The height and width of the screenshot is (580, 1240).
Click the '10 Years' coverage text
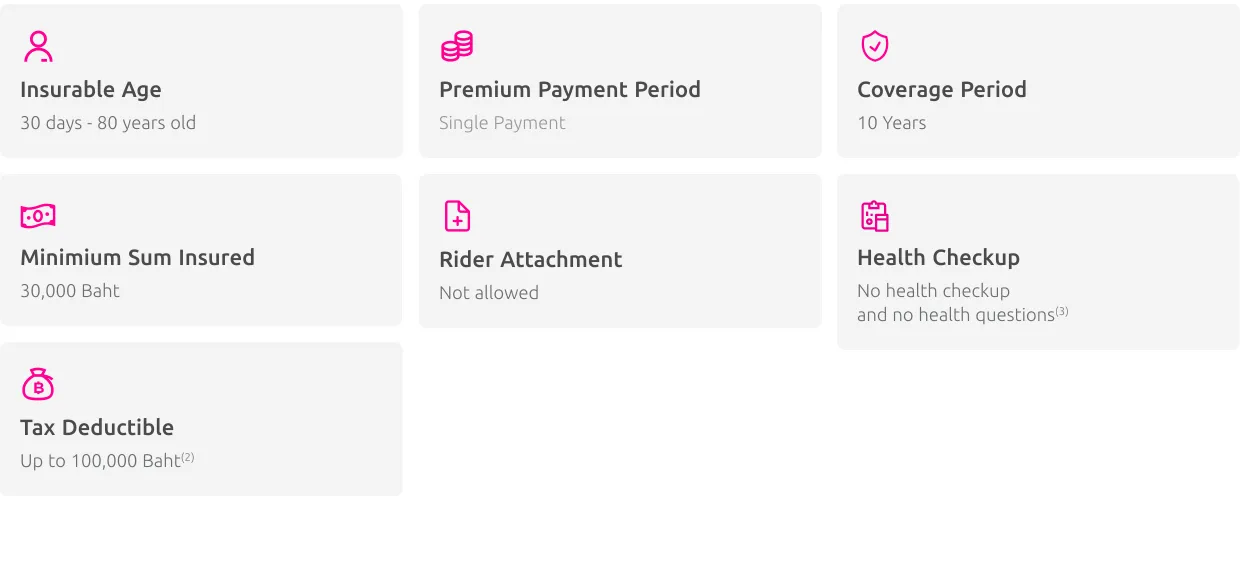(x=892, y=123)
